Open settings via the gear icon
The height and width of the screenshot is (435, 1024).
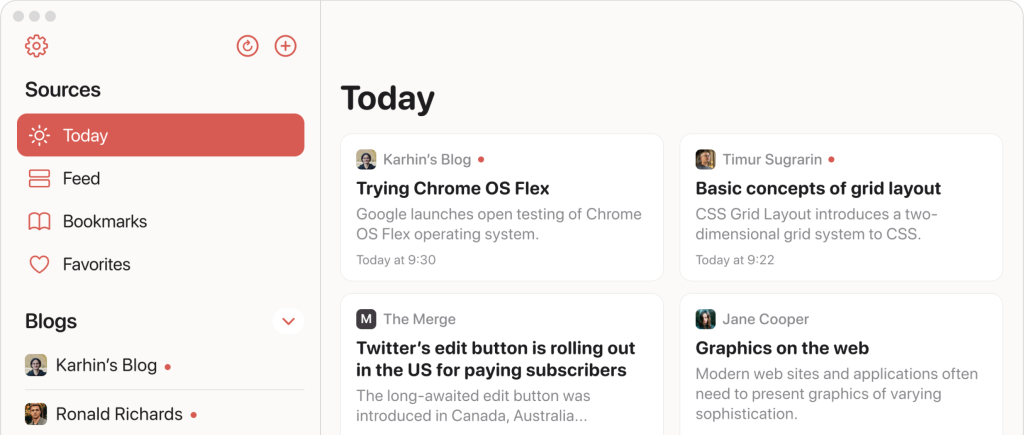click(37, 46)
